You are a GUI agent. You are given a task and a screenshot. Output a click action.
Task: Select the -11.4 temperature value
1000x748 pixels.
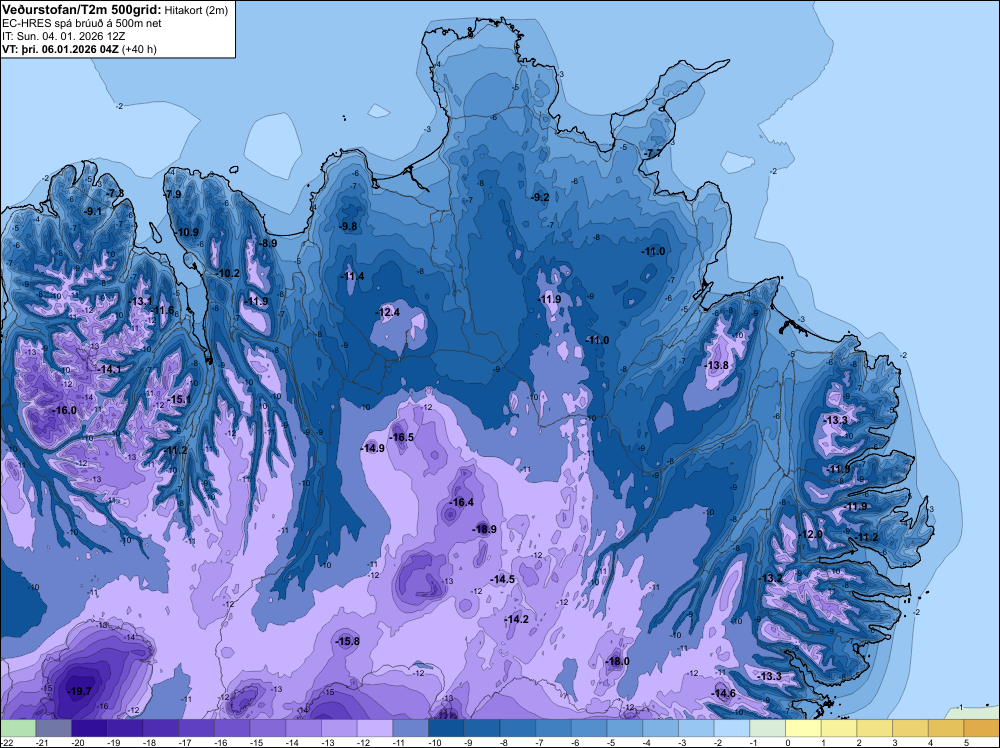[351, 277]
